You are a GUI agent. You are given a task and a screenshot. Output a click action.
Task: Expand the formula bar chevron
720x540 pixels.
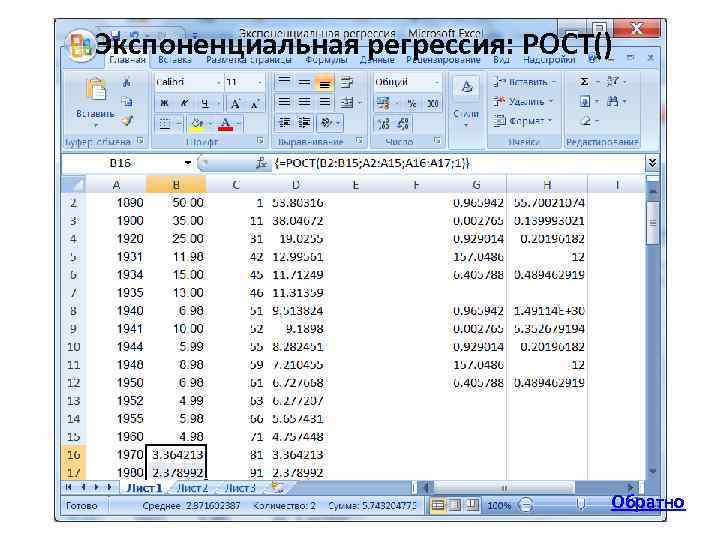pyautogui.click(x=652, y=163)
